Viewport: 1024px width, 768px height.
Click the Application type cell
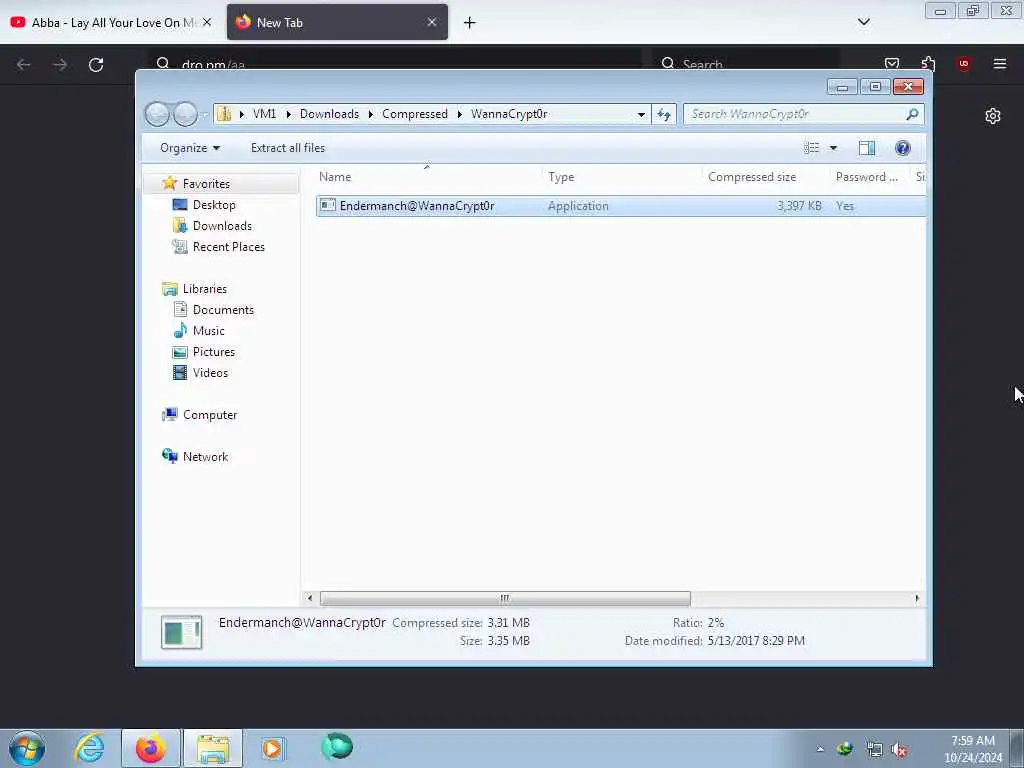pyautogui.click(x=578, y=206)
